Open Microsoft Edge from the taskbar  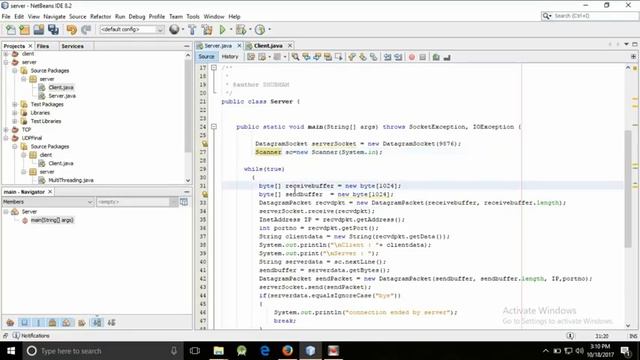264,351
